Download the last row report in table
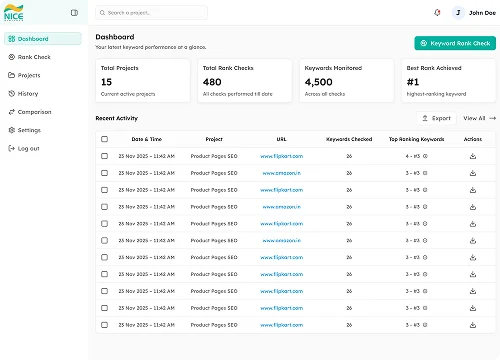The width and height of the screenshot is (500, 360). tap(473, 325)
